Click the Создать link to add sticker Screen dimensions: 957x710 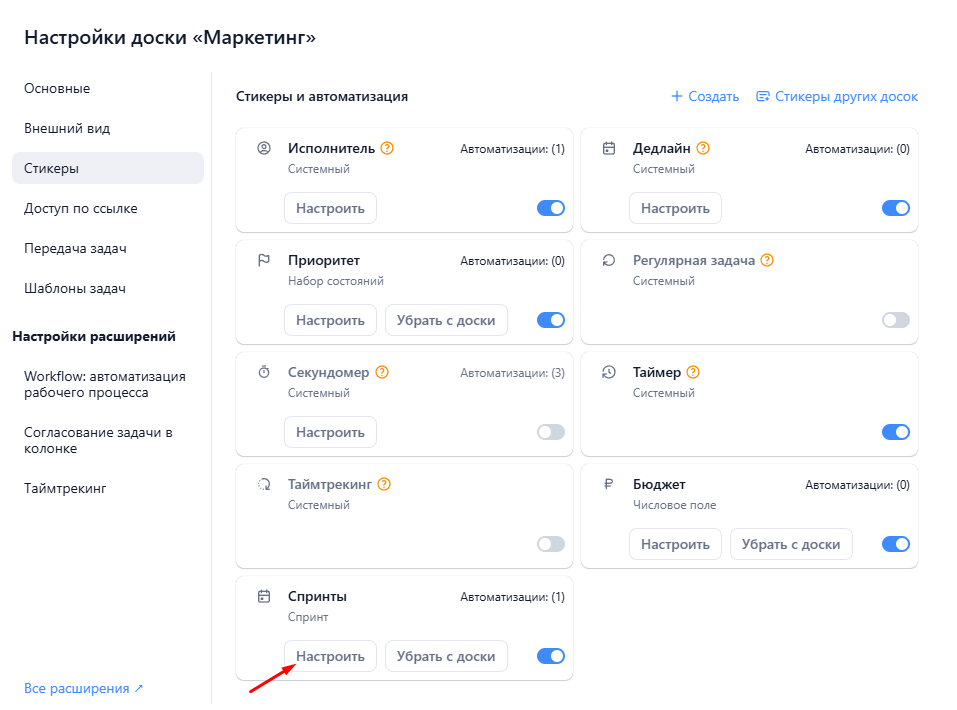(x=705, y=97)
